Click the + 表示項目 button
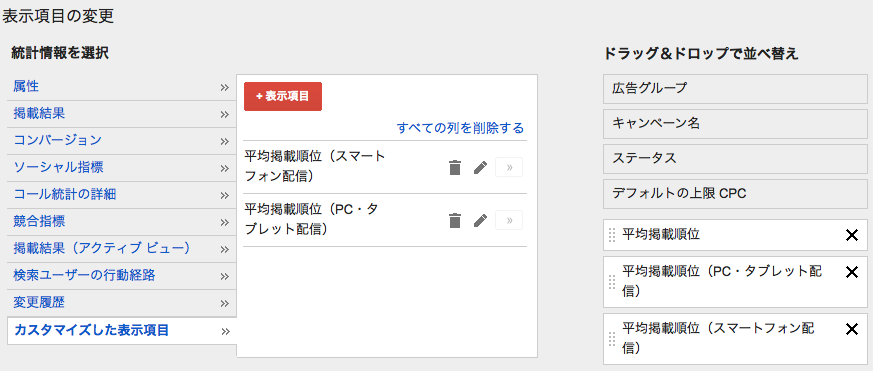Image resolution: width=873 pixels, height=371 pixels. [x=283, y=96]
